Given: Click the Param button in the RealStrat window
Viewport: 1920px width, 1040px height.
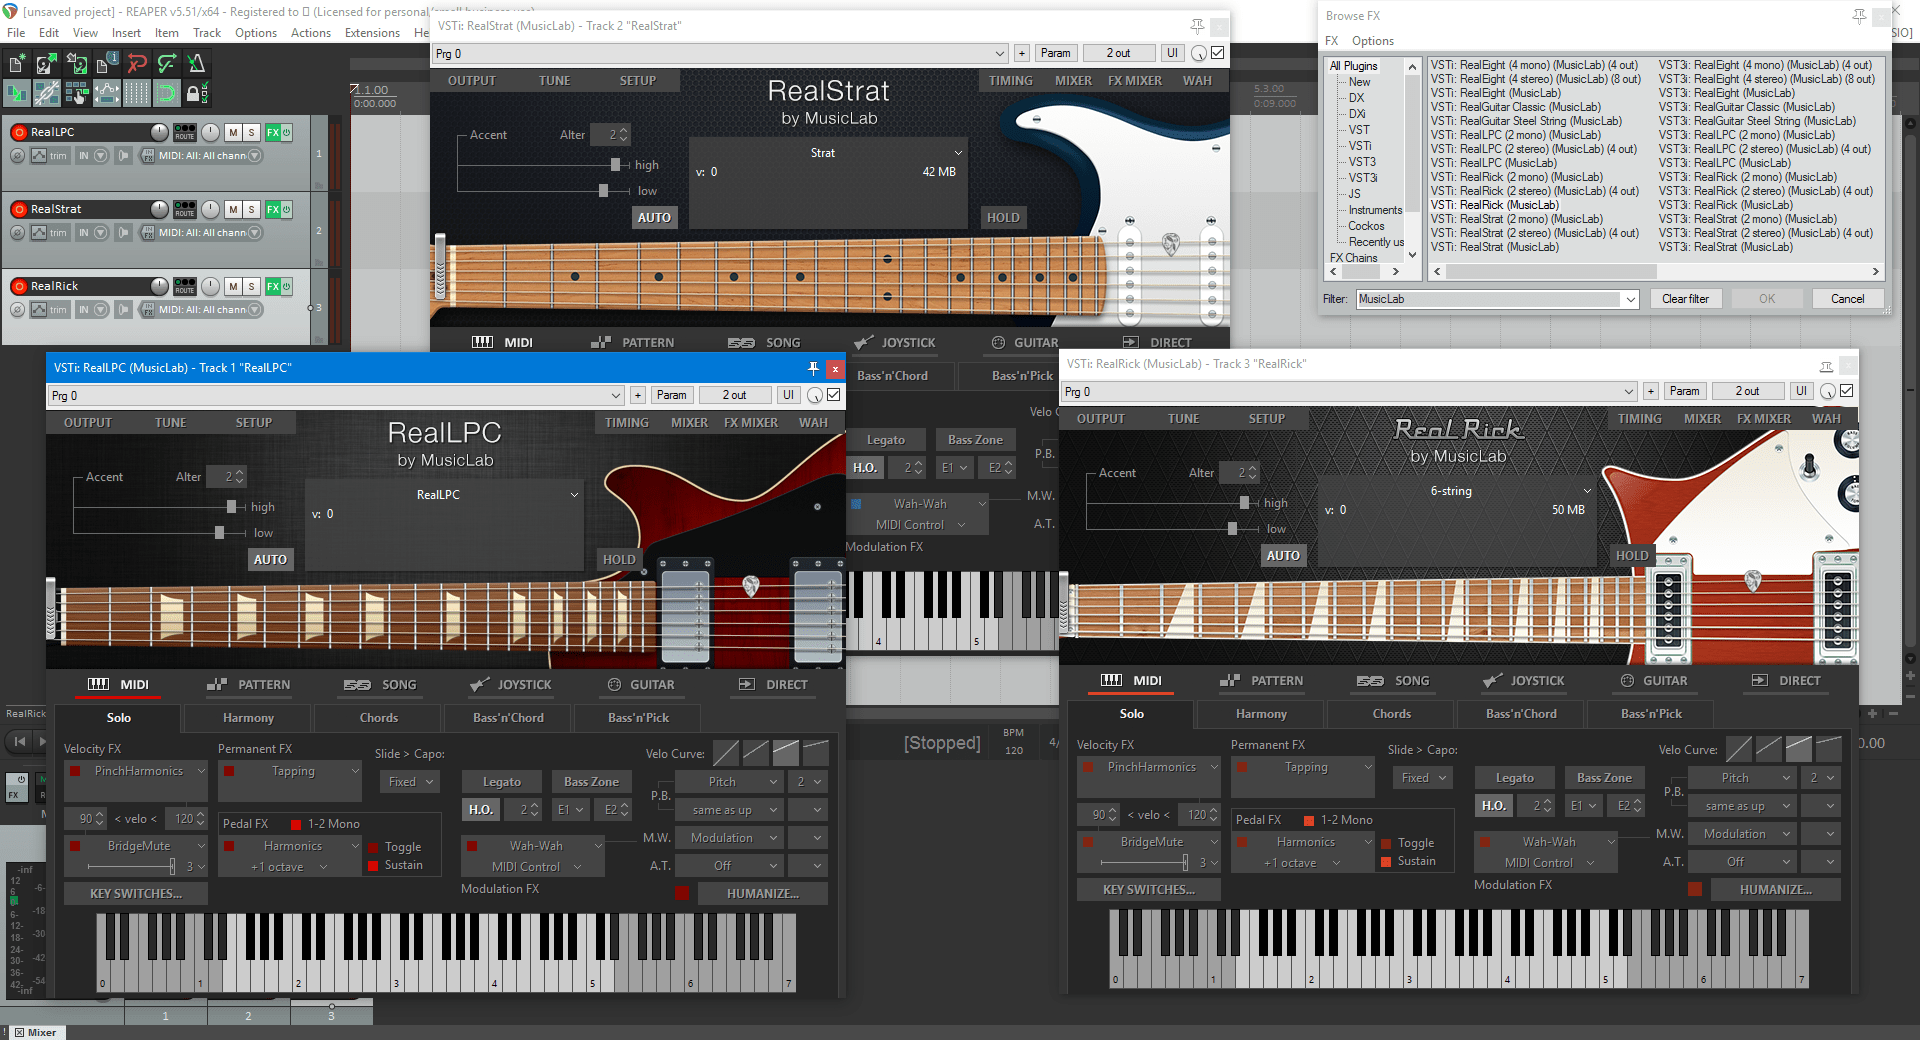Looking at the screenshot, I should coord(1055,53).
